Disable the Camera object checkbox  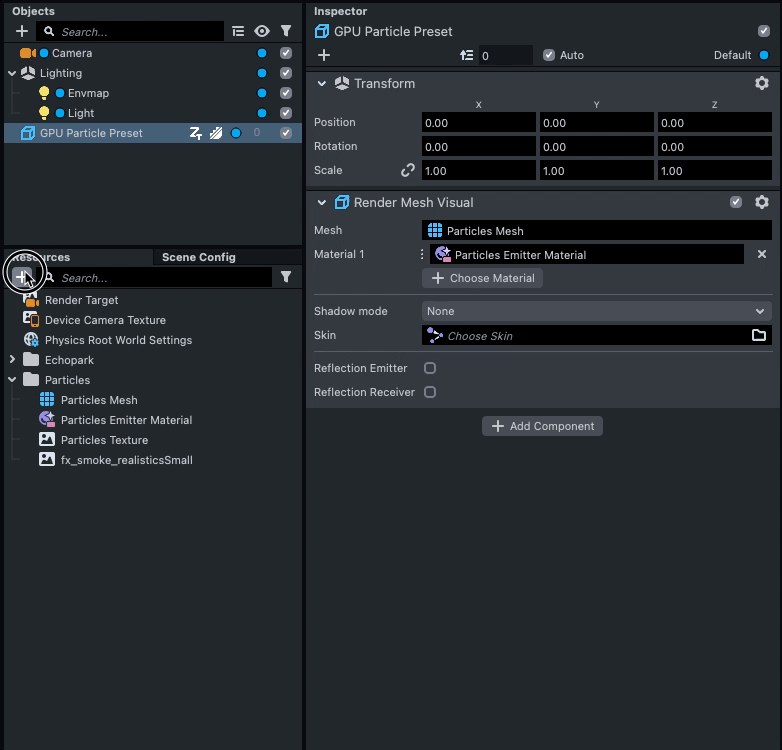(x=286, y=53)
